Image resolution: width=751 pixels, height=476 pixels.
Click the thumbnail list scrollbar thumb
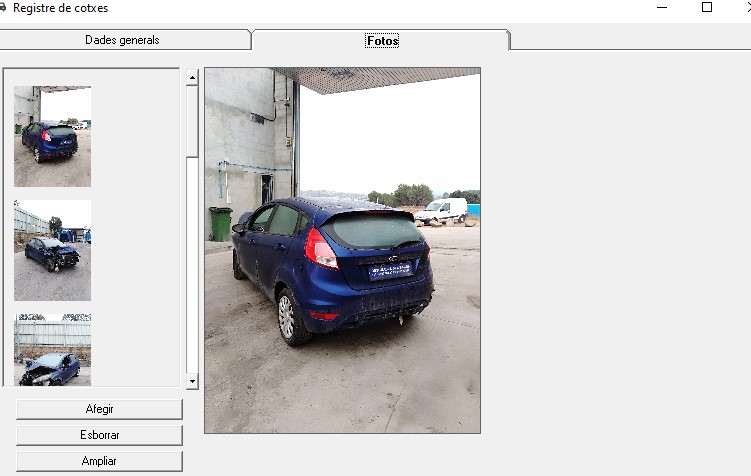pyautogui.click(x=192, y=120)
